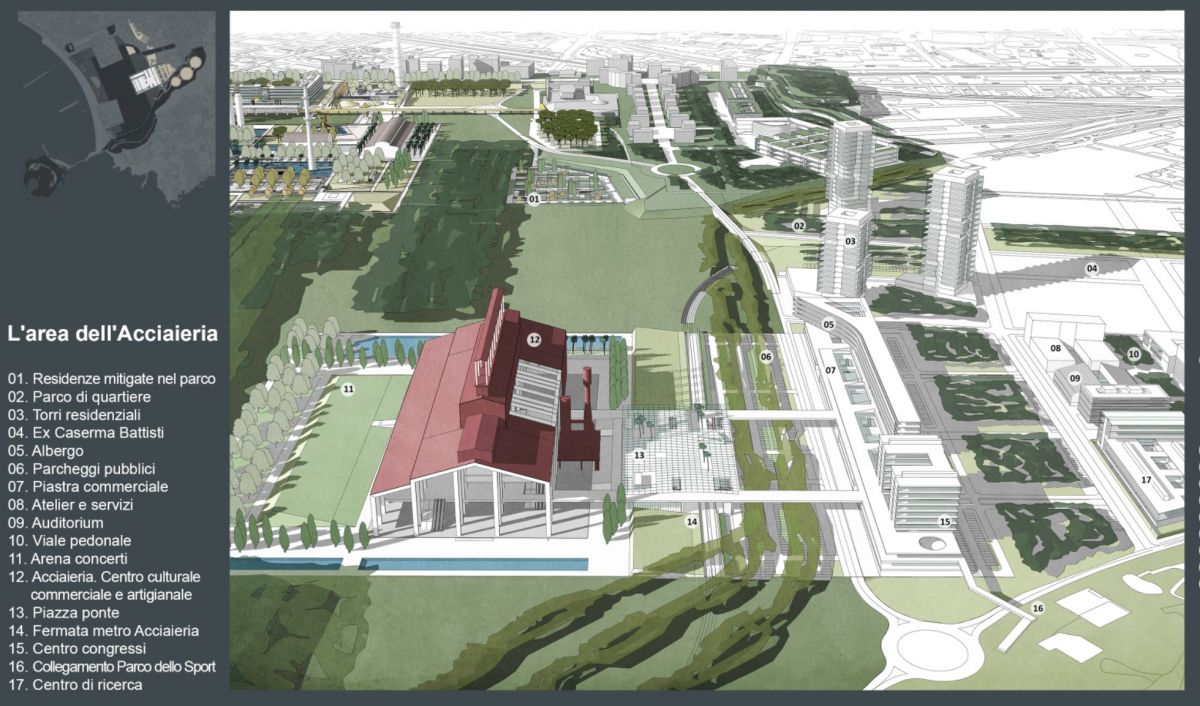Click marker 04 on Ex Caserma Battisti
Screen dimensions: 1200x706
[x=1092, y=269]
